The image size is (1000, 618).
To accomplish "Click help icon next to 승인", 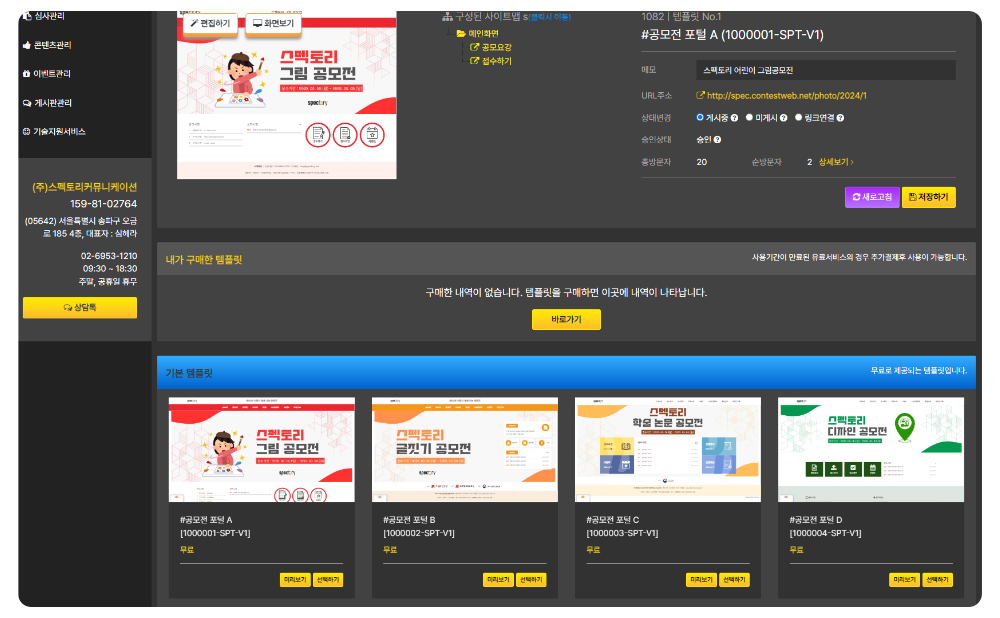I will click(x=717, y=140).
